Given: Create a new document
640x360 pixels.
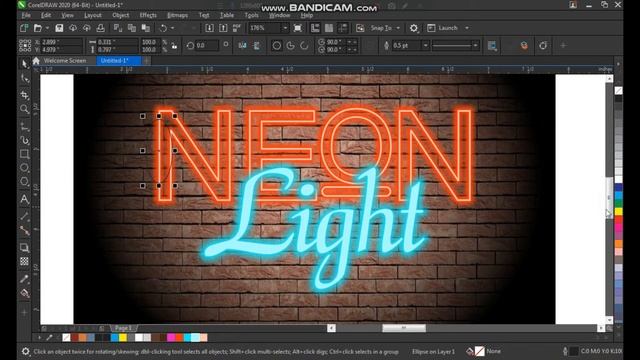Looking at the screenshot, I should 24,28.
